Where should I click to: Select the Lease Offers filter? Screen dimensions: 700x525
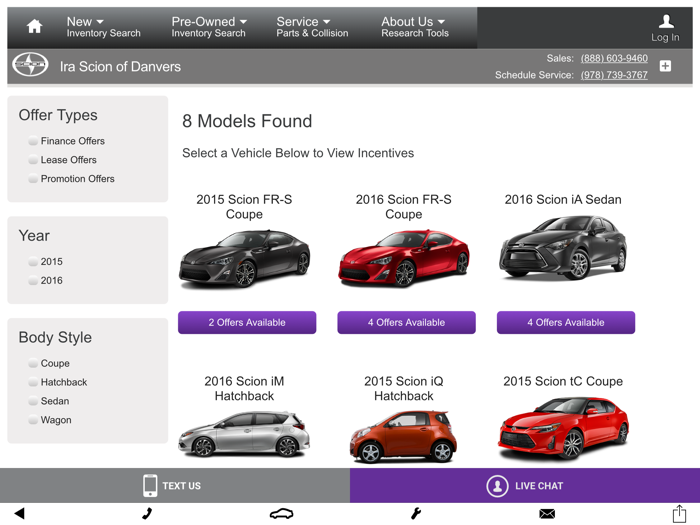62,160
